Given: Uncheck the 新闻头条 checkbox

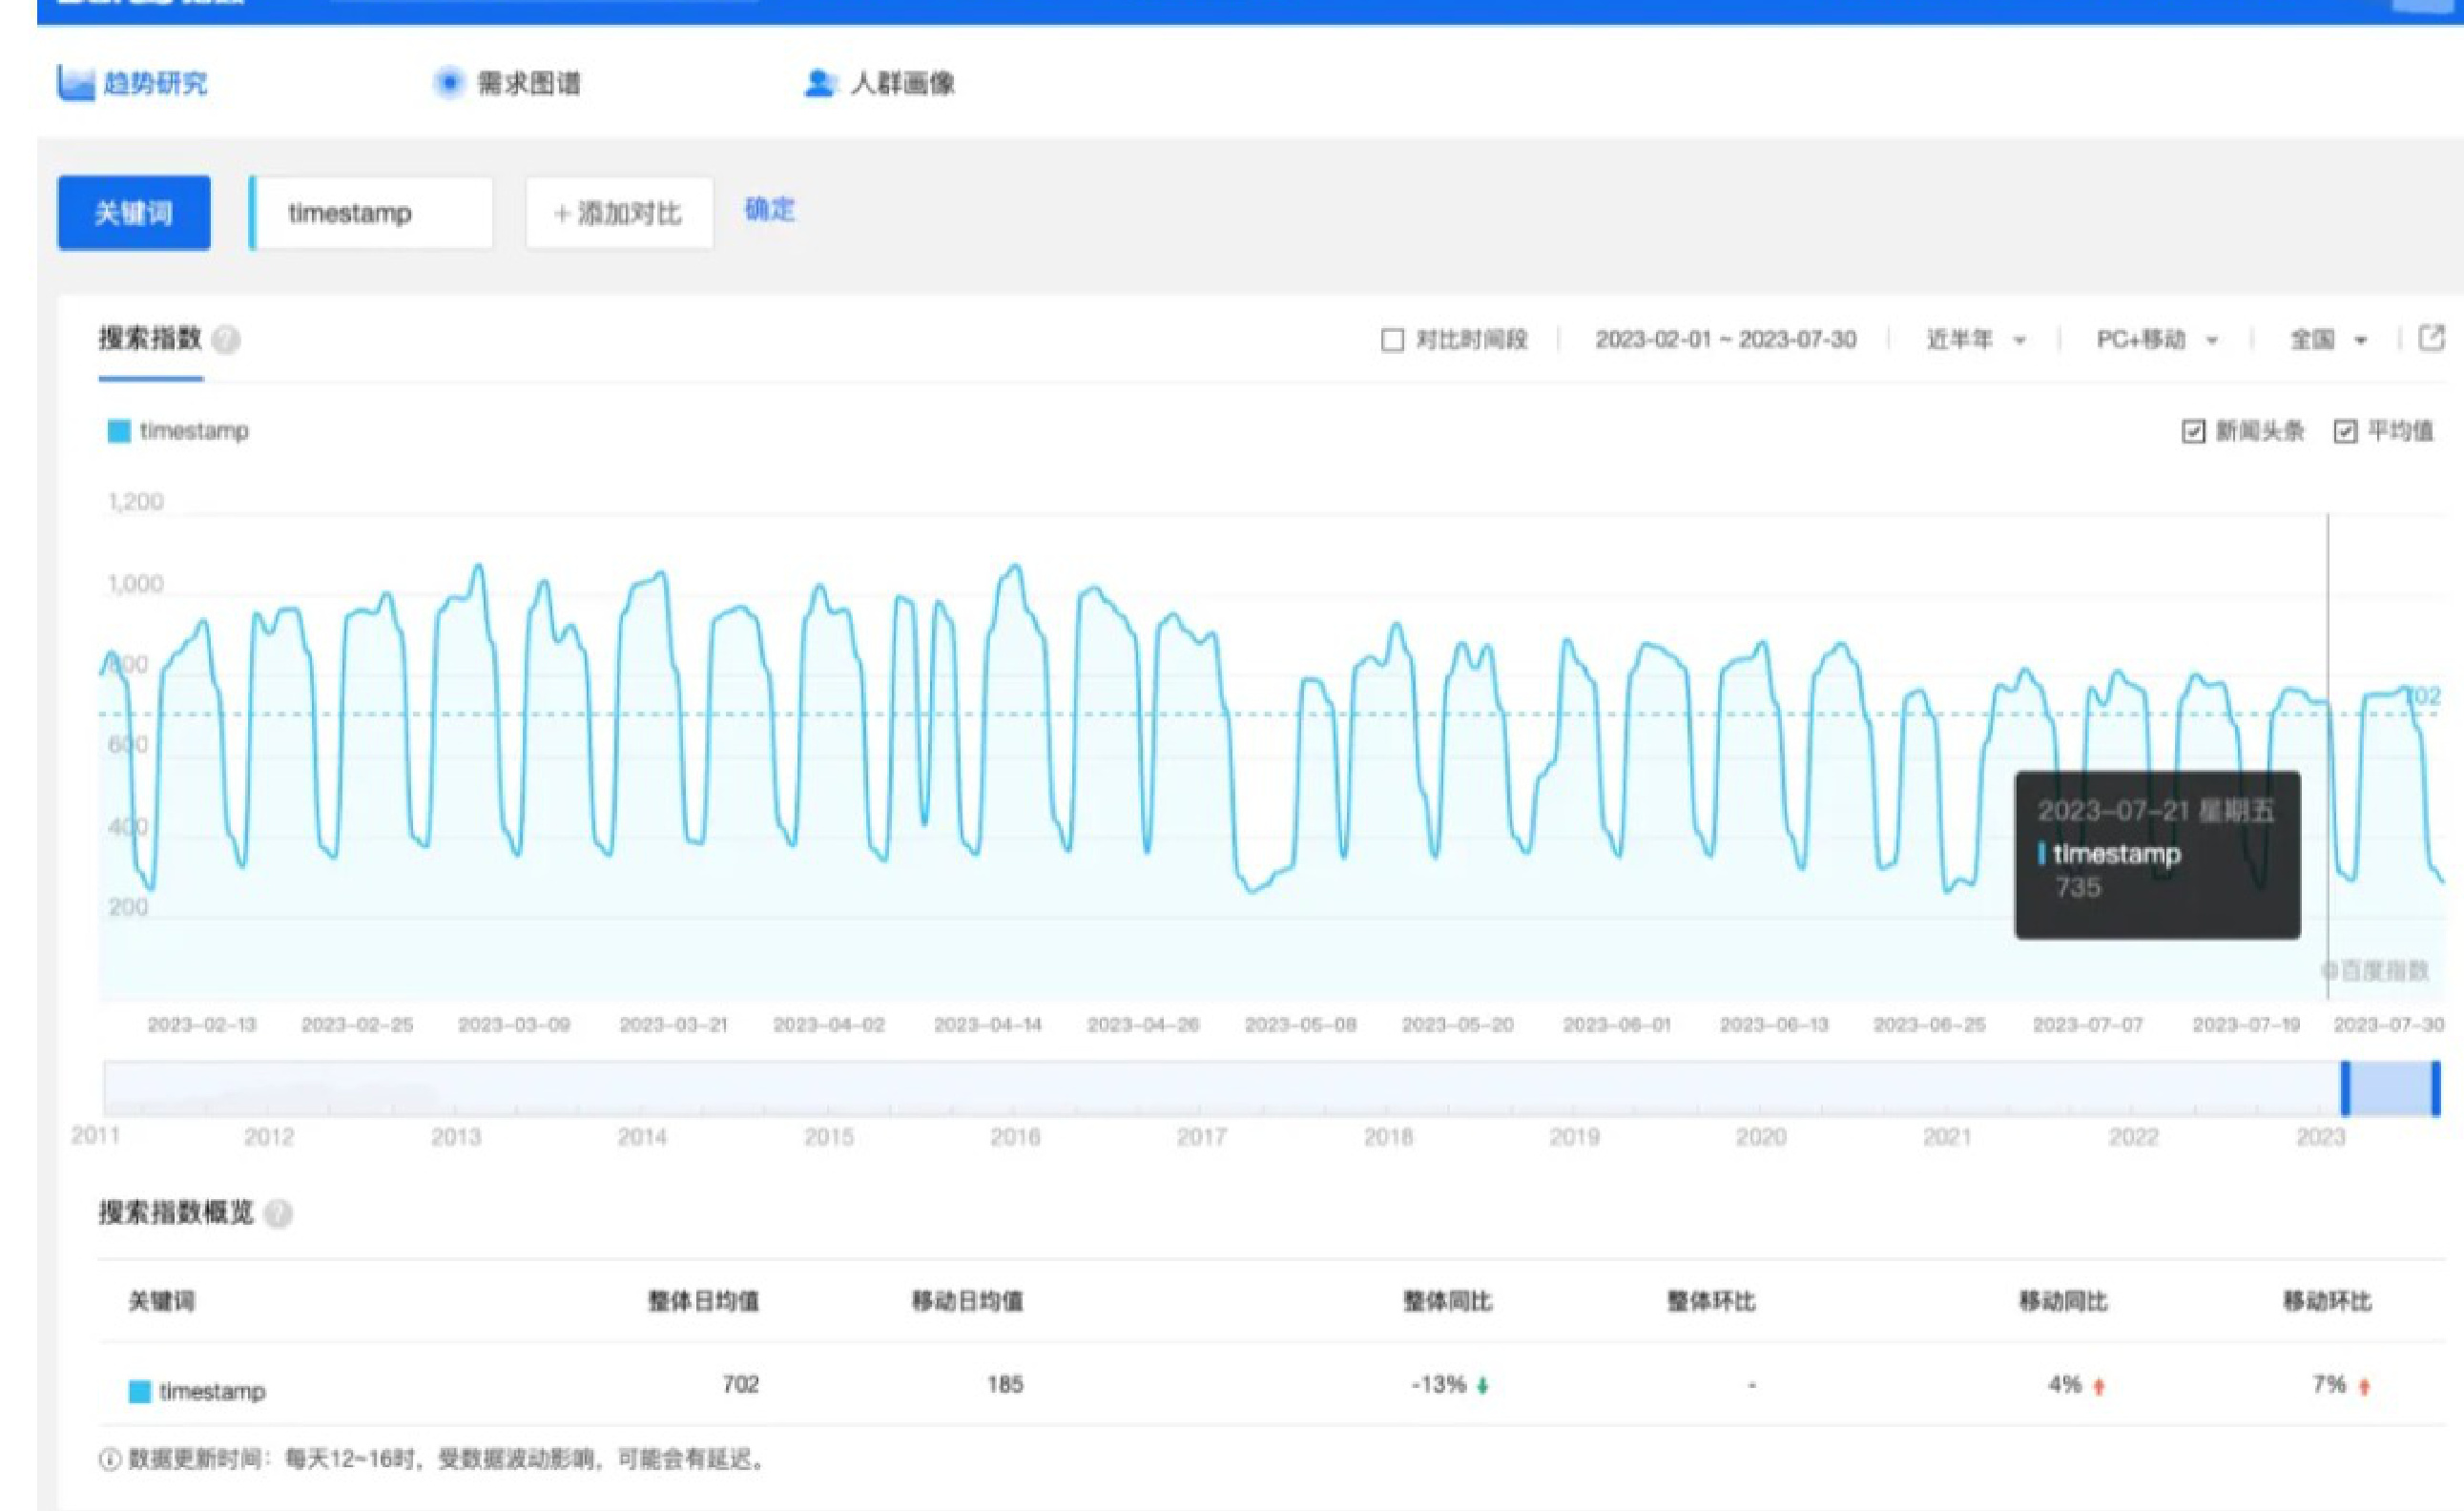Looking at the screenshot, I should pos(2192,432).
